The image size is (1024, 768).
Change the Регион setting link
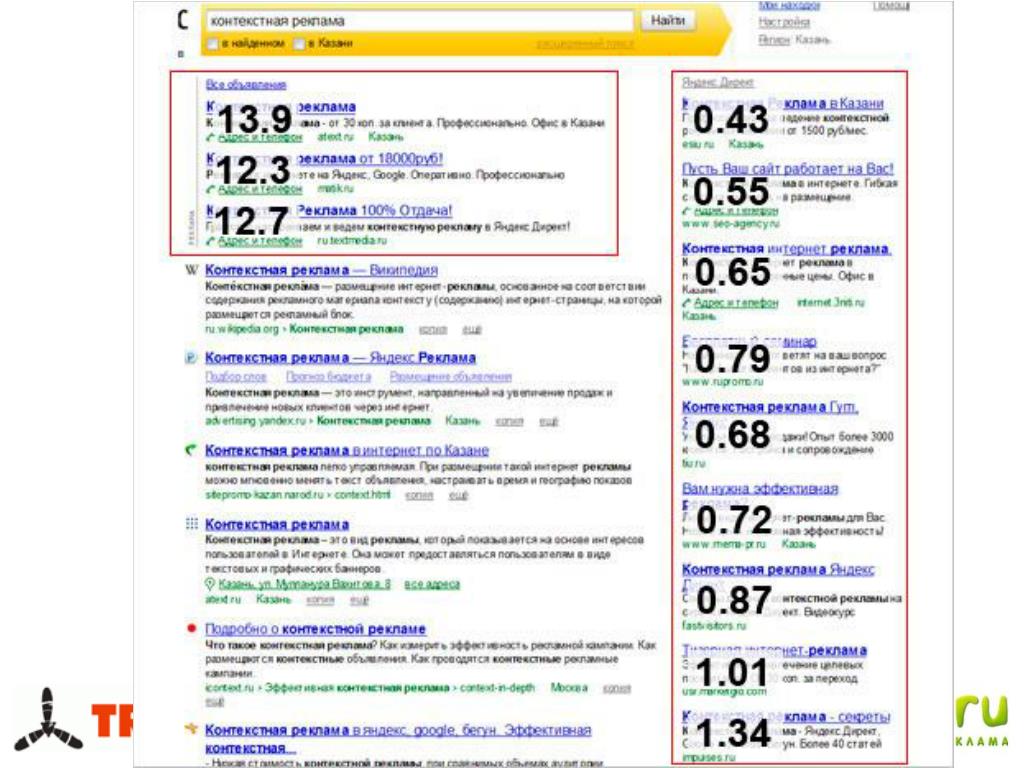(x=775, y=40)
